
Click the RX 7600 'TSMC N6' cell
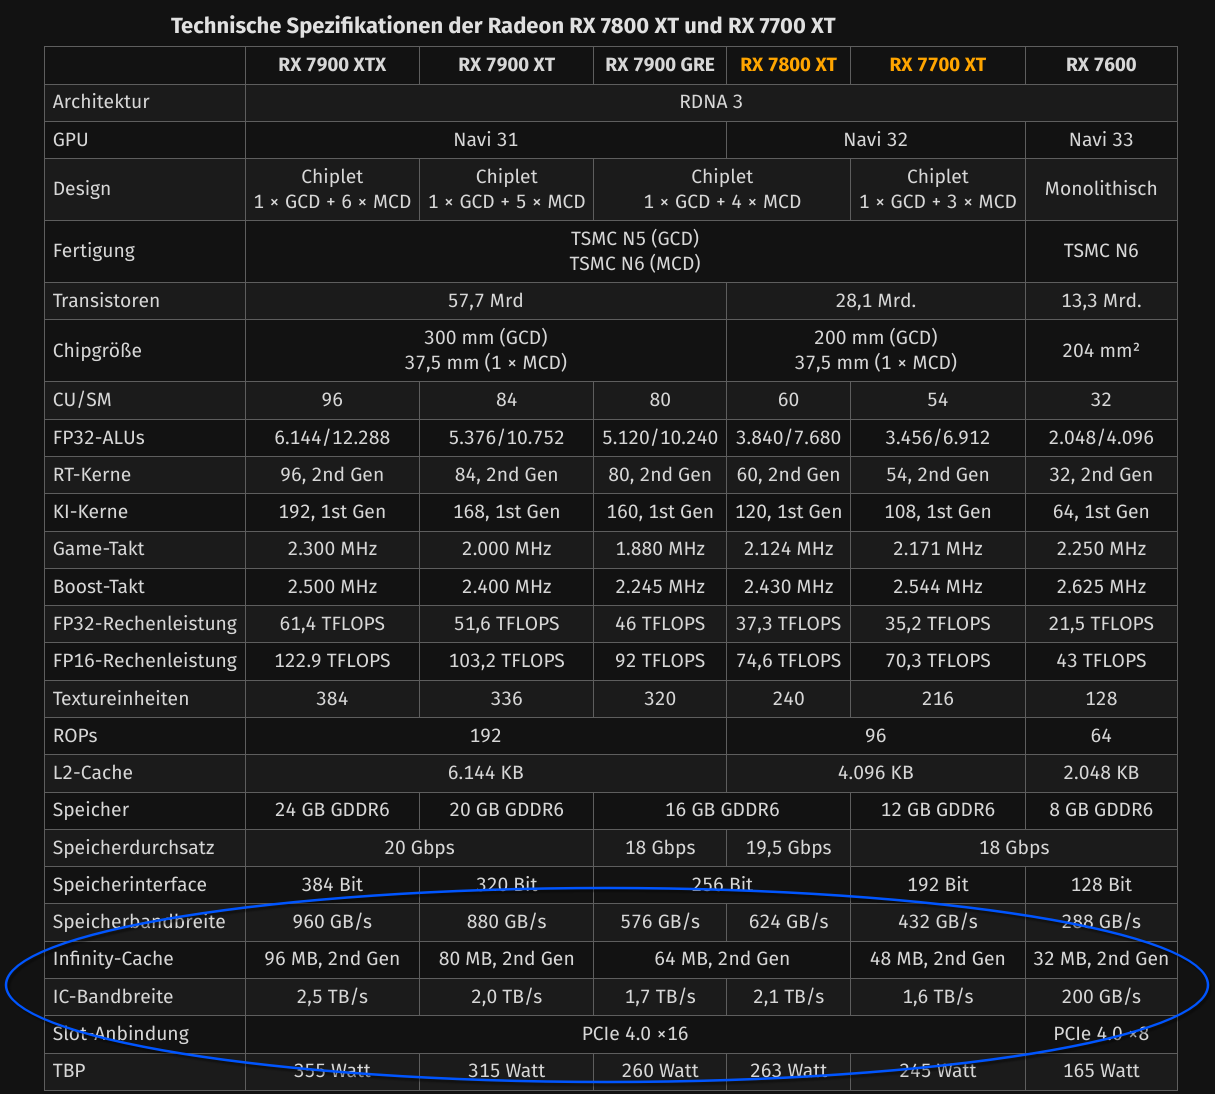1101,251
